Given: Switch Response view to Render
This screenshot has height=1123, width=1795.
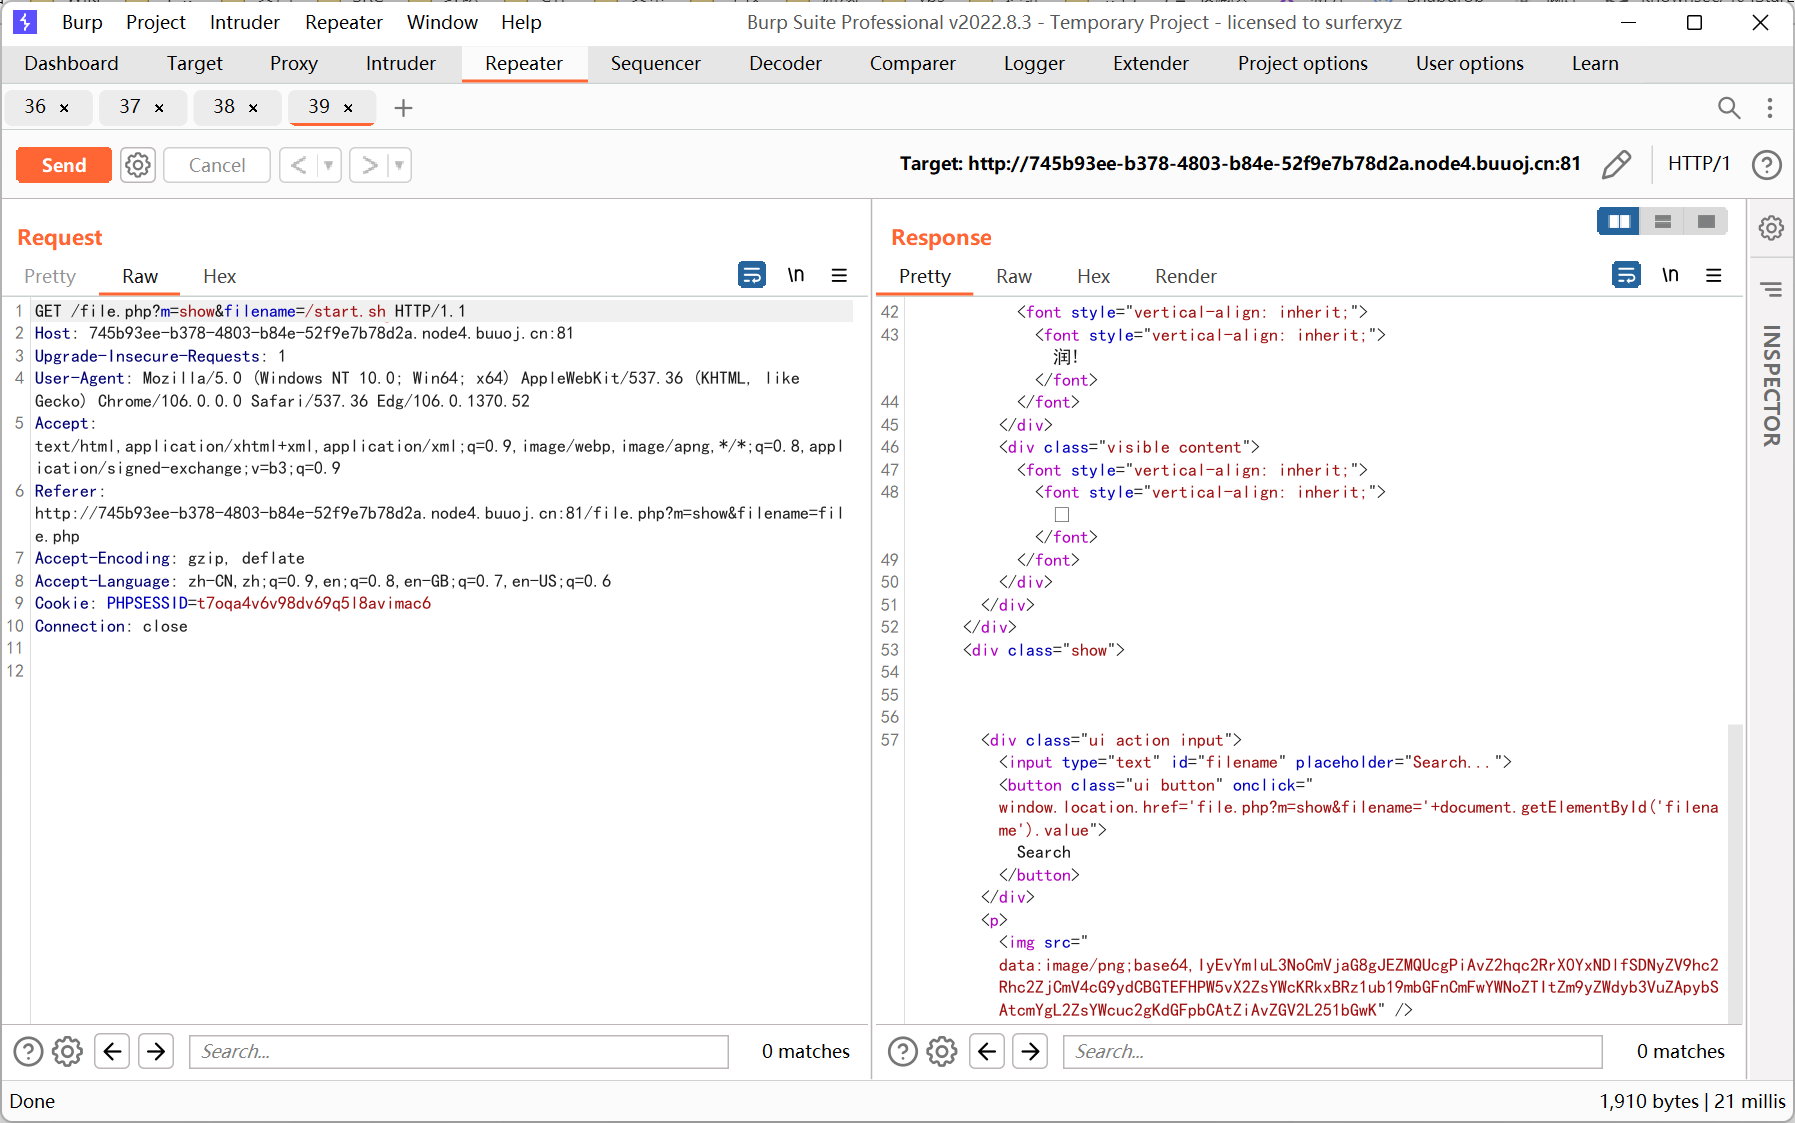Looking at the screenshot, I should tap(1186, 276).
